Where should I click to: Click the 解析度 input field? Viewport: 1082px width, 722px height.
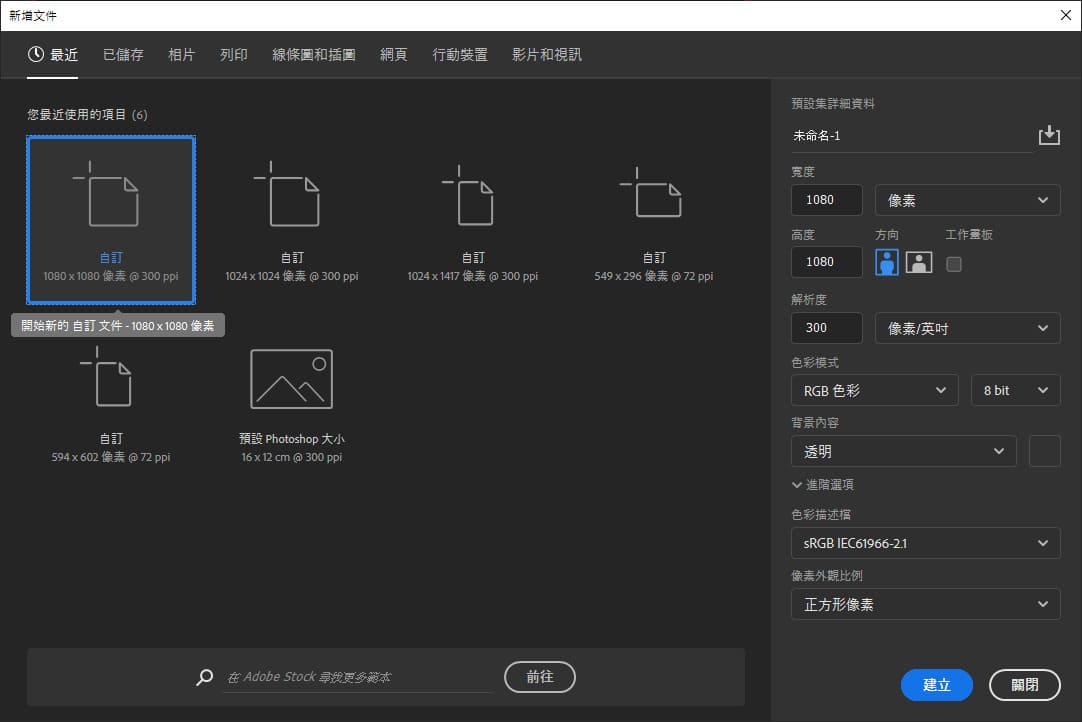pos(826,328)
